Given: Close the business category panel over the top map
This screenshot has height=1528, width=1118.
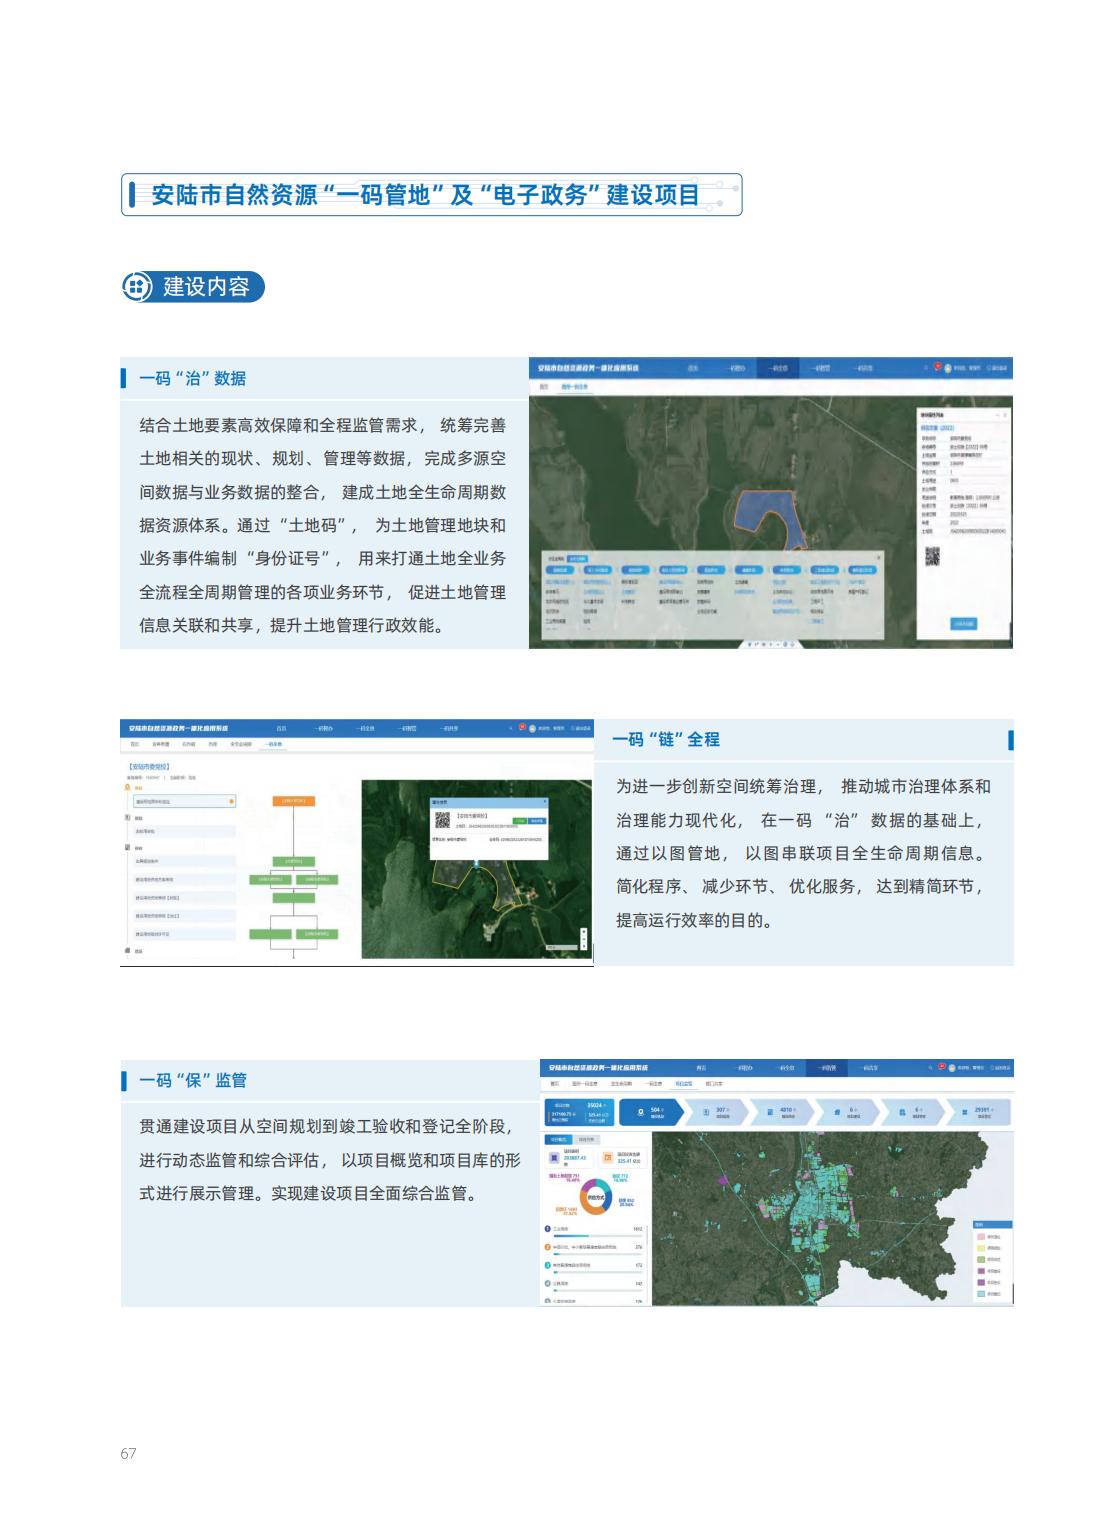Looking at the screenshot, I should 878,556.
